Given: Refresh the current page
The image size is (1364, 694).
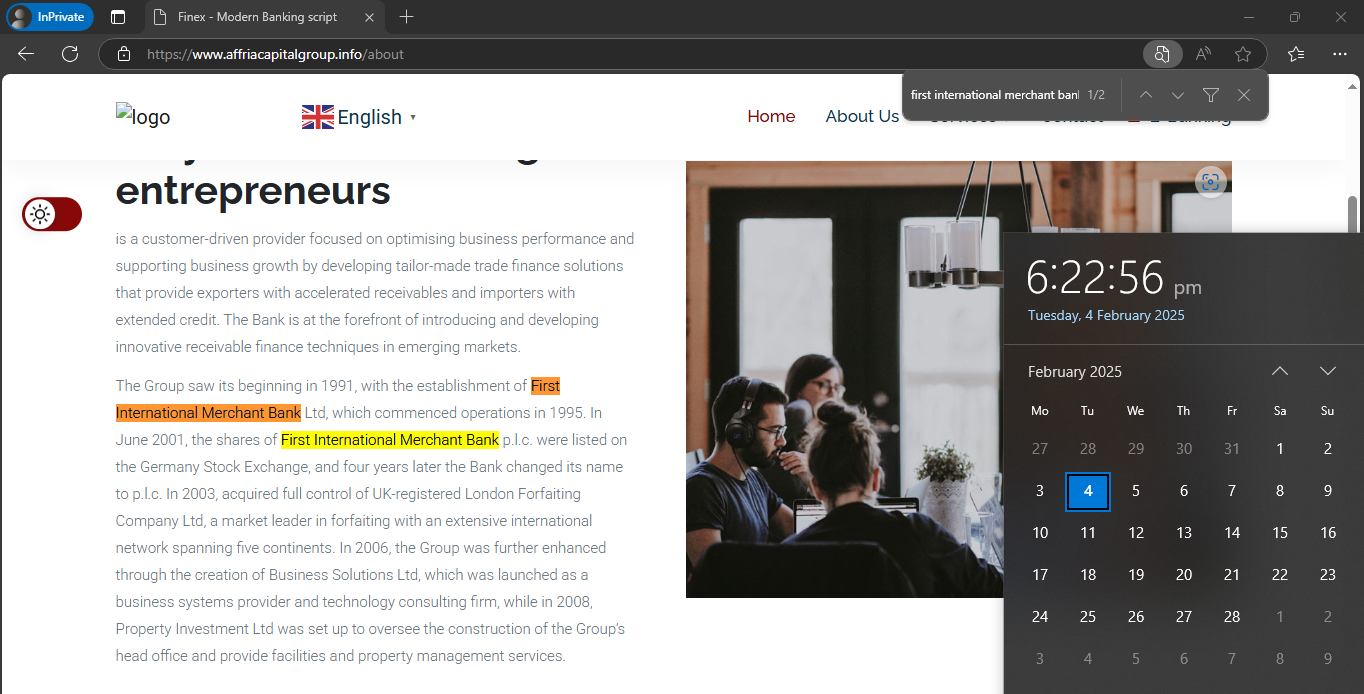Looking at the screenshot, I should click(x=70, y=54).
